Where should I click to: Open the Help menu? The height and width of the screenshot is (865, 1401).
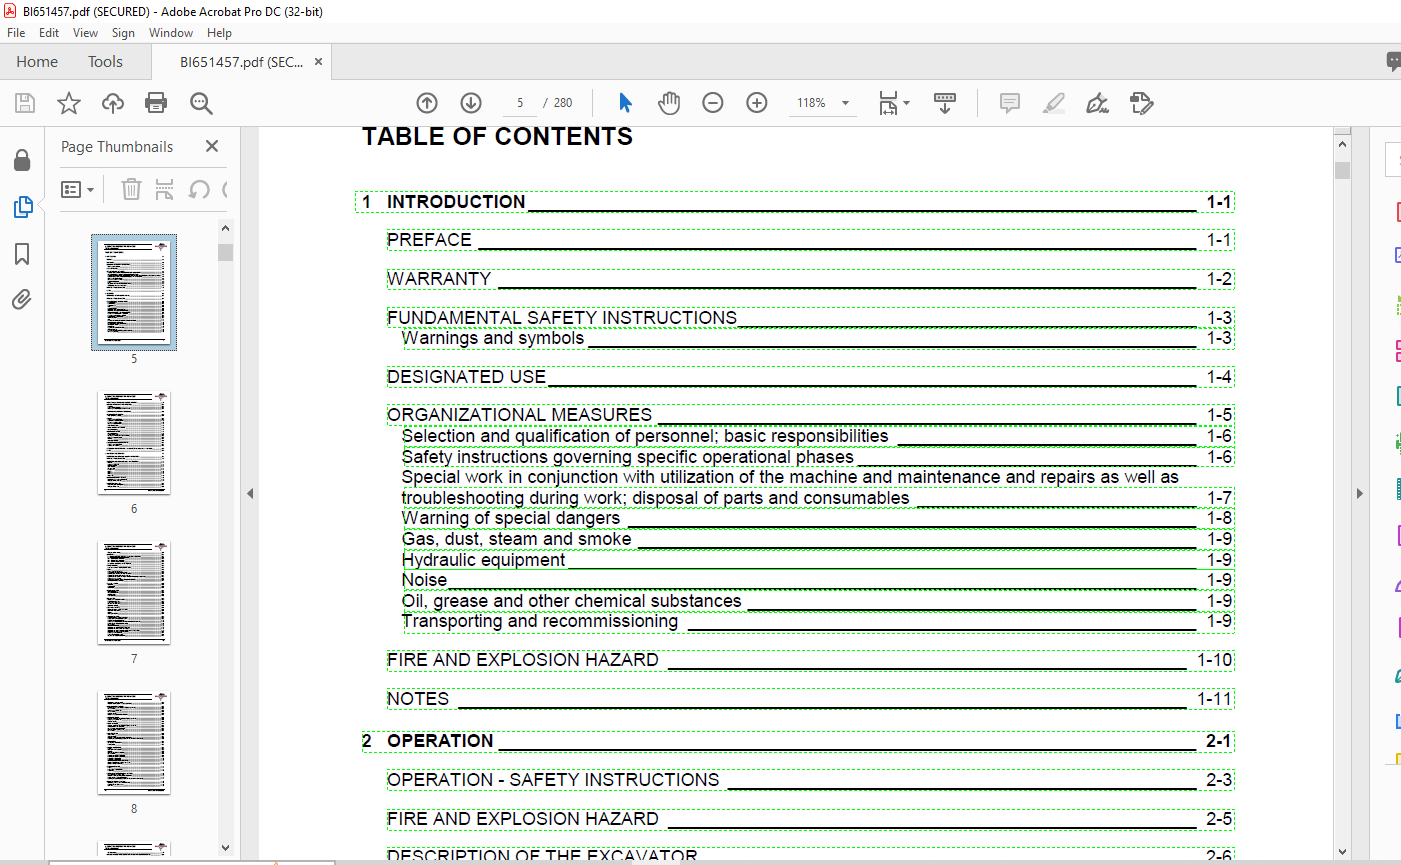tap(219, 33)
